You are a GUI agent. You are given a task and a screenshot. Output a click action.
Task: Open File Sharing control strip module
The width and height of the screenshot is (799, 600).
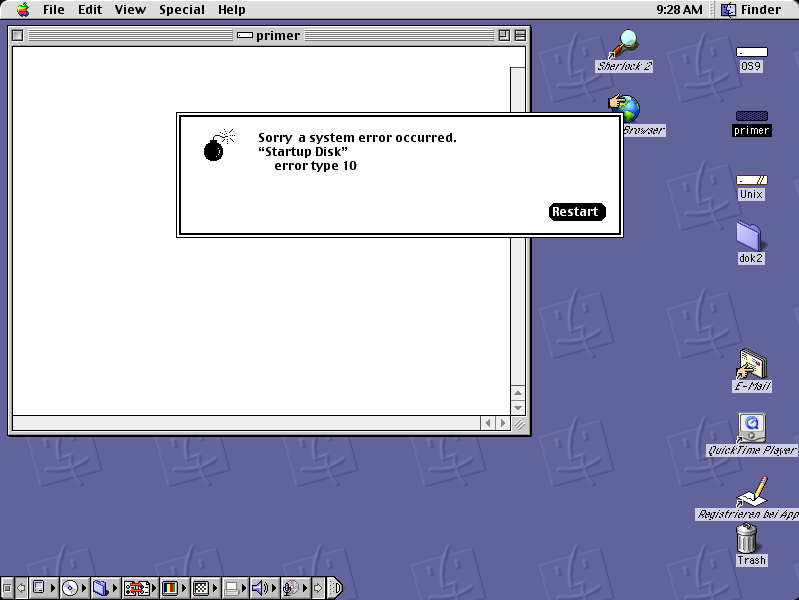pos(105,588)
